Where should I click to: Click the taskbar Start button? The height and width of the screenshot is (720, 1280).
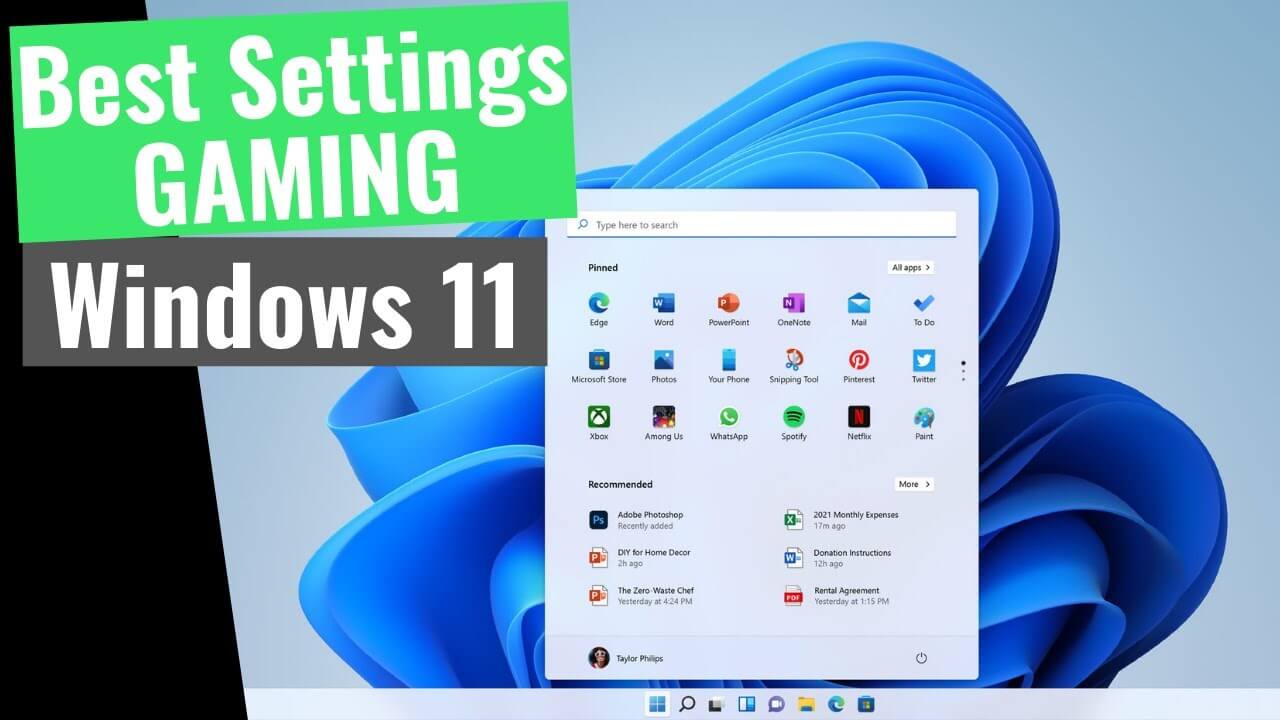pyautogui.click(x=657, y=705)
